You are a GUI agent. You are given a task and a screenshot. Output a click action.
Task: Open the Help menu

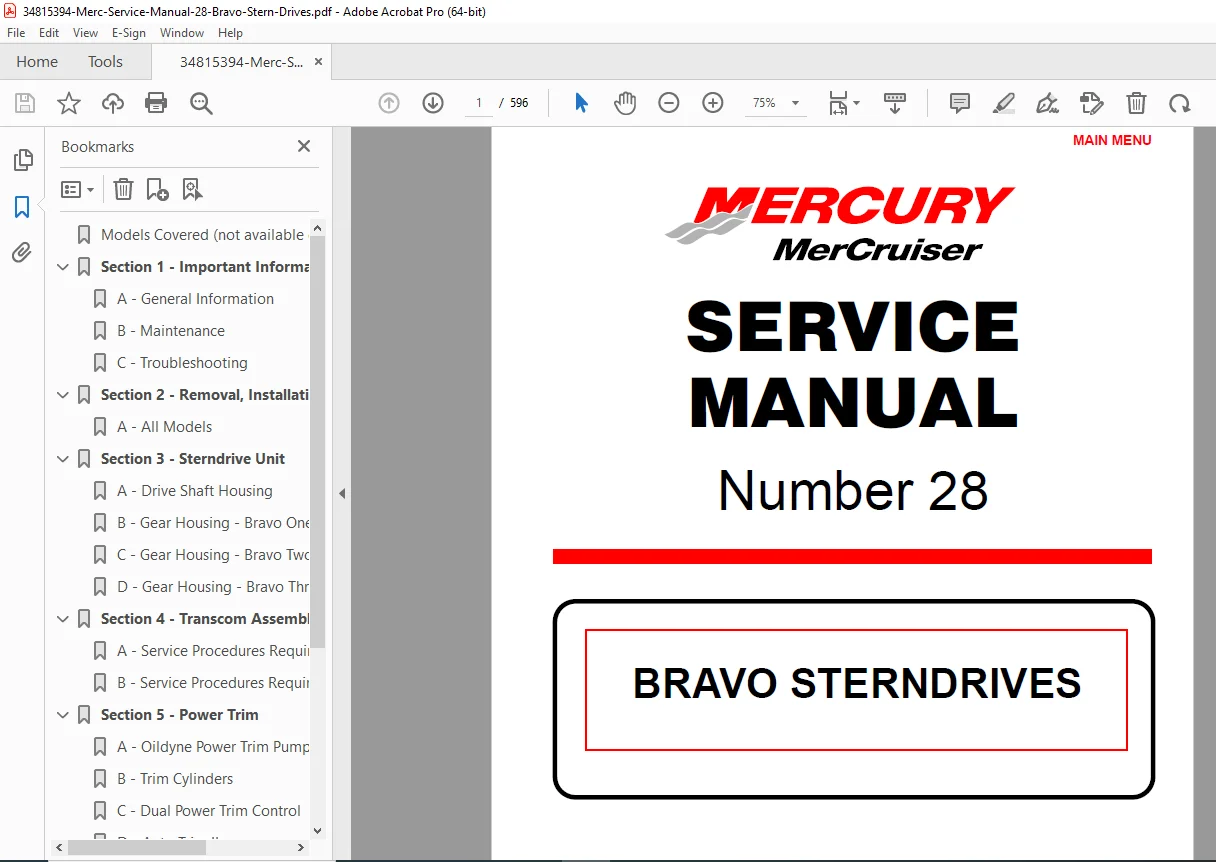pos(230,33)
